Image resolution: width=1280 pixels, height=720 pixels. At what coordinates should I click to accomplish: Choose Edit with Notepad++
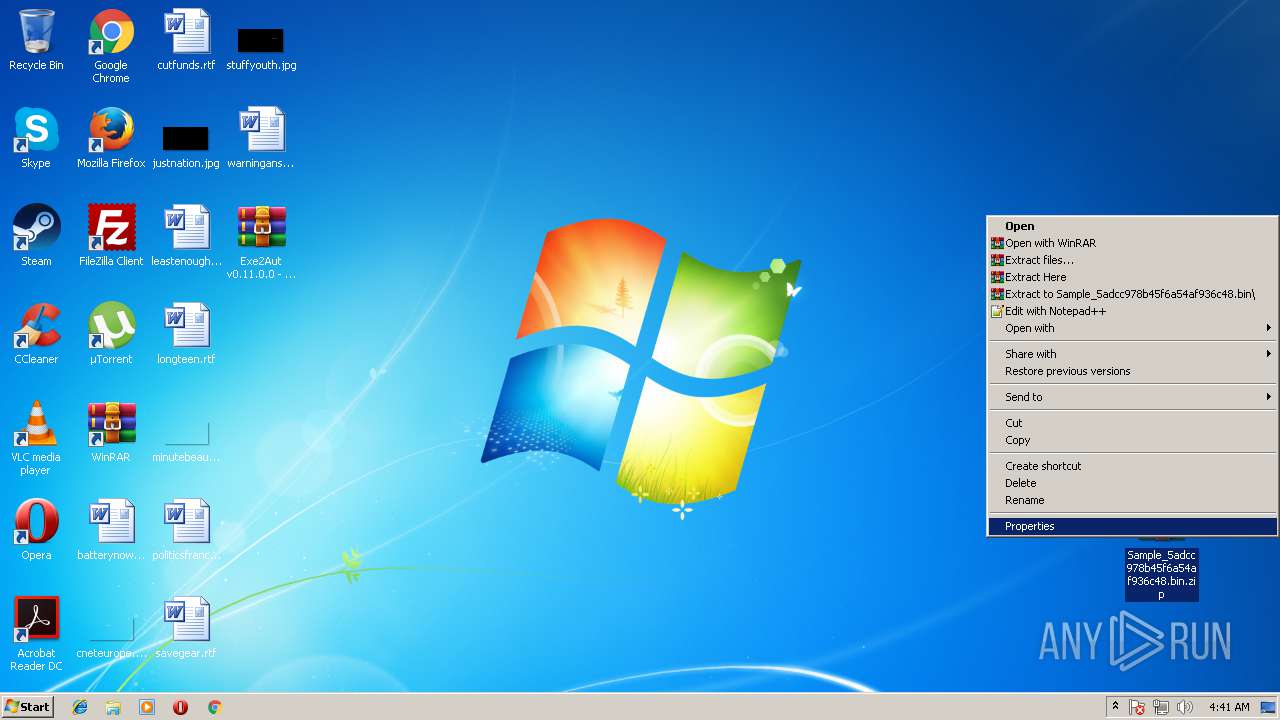tap(1132, 311)
